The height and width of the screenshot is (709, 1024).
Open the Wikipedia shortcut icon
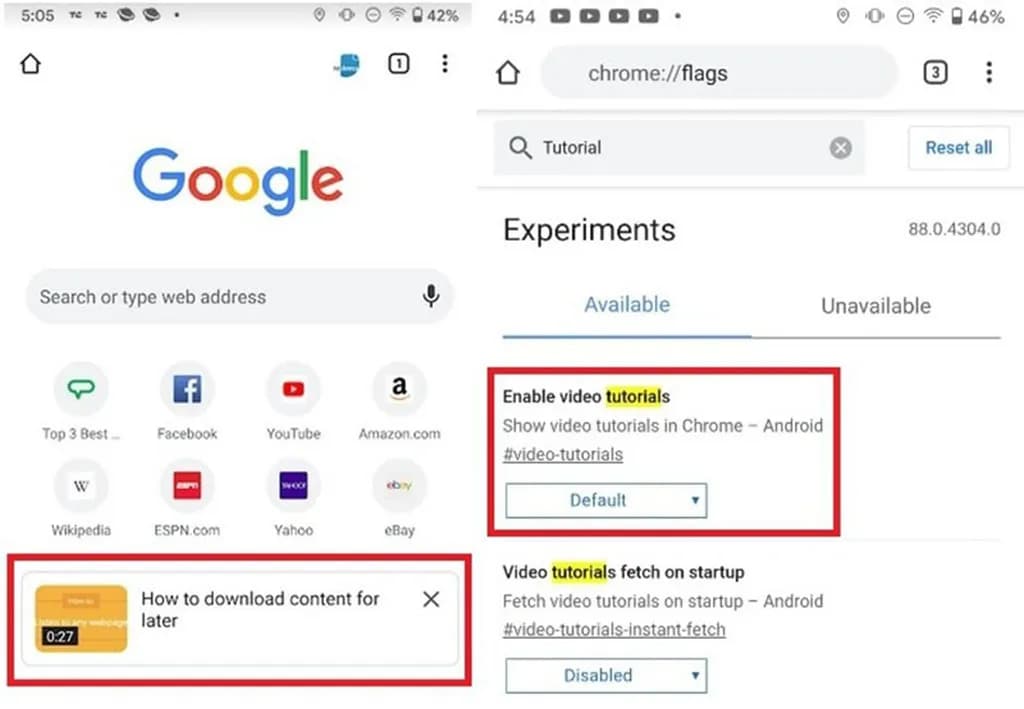pyautogui.click(x=81, y=486)
